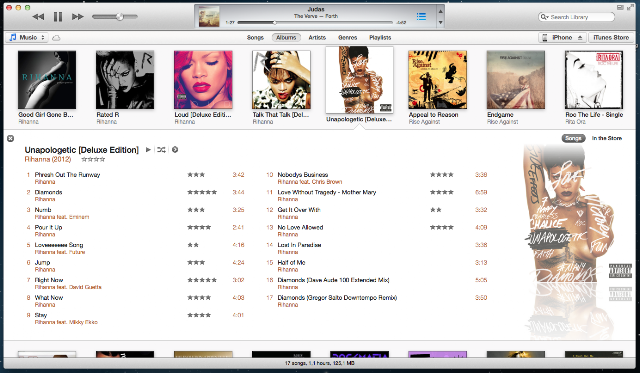Click the iCloud cloud icon
The image size is (640, 373).
pos(56,38)
